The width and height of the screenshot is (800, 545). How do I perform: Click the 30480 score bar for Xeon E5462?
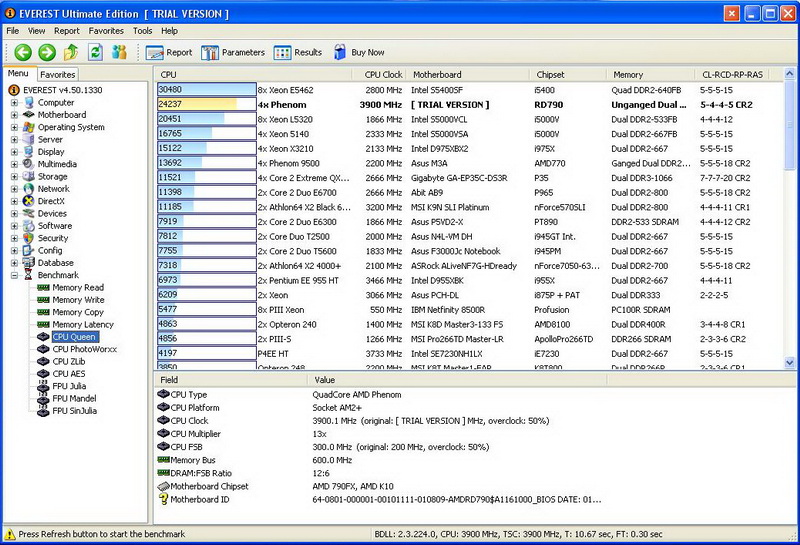[207, 90]
